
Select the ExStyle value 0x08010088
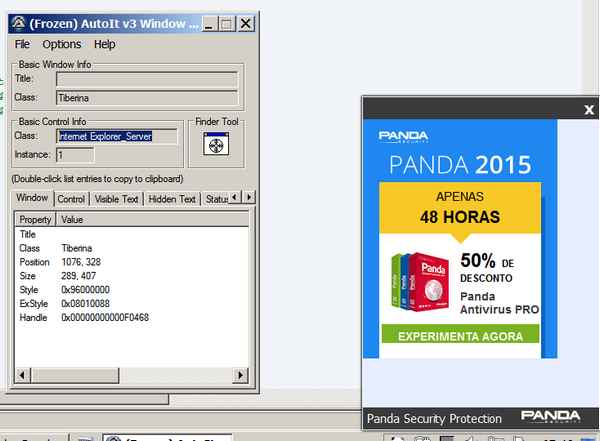[x=85, y=304]
